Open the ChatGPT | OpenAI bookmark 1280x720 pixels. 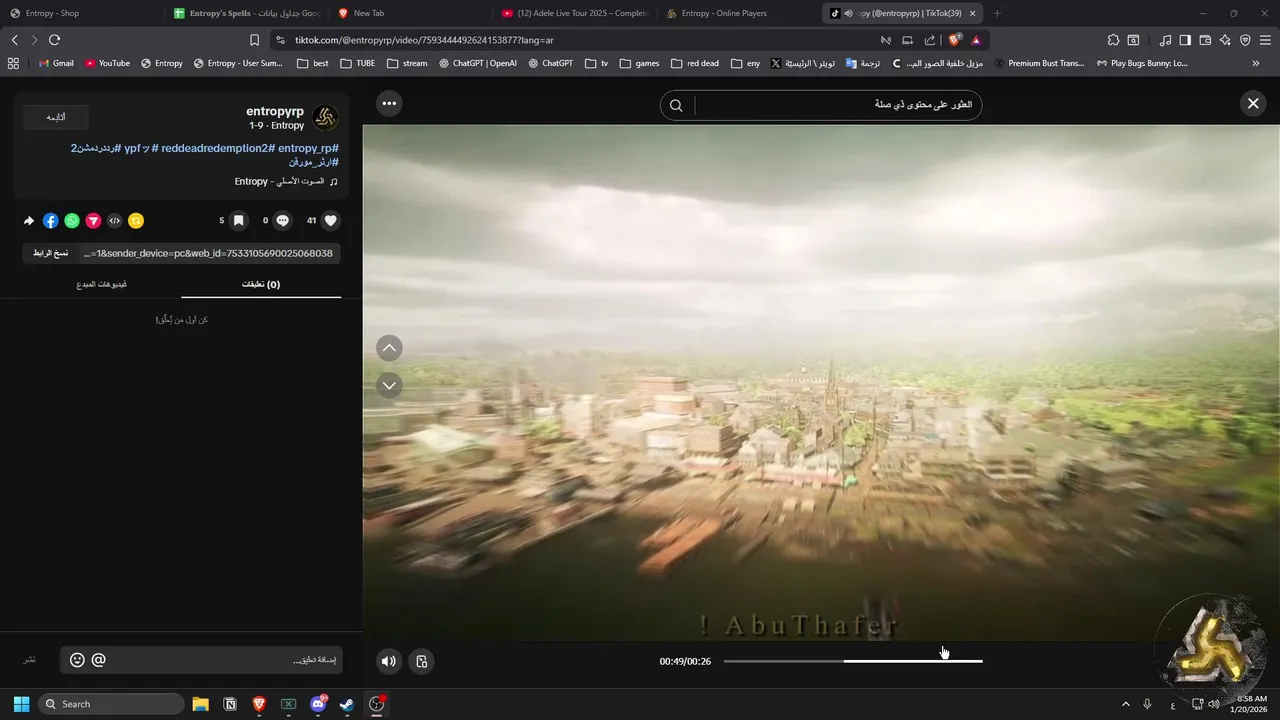tap(478, 63)
